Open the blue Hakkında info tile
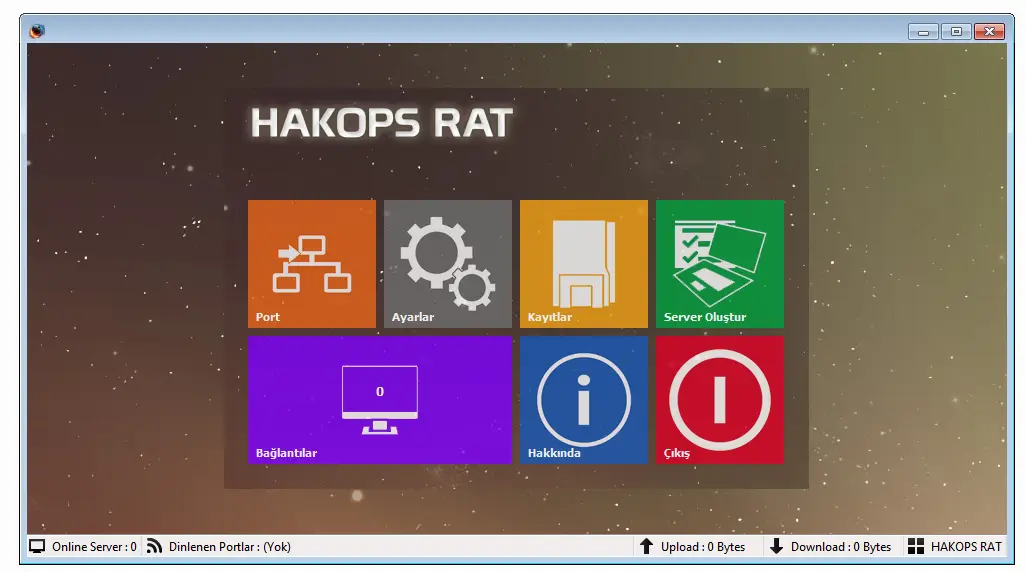This screenshot has height=572, width=1026. 584,400
